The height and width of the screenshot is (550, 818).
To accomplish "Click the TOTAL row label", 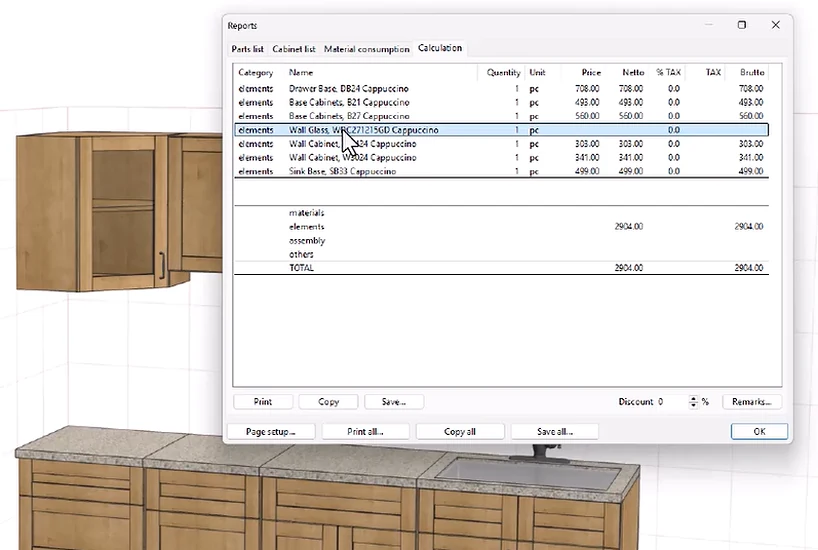I will 302,268.
